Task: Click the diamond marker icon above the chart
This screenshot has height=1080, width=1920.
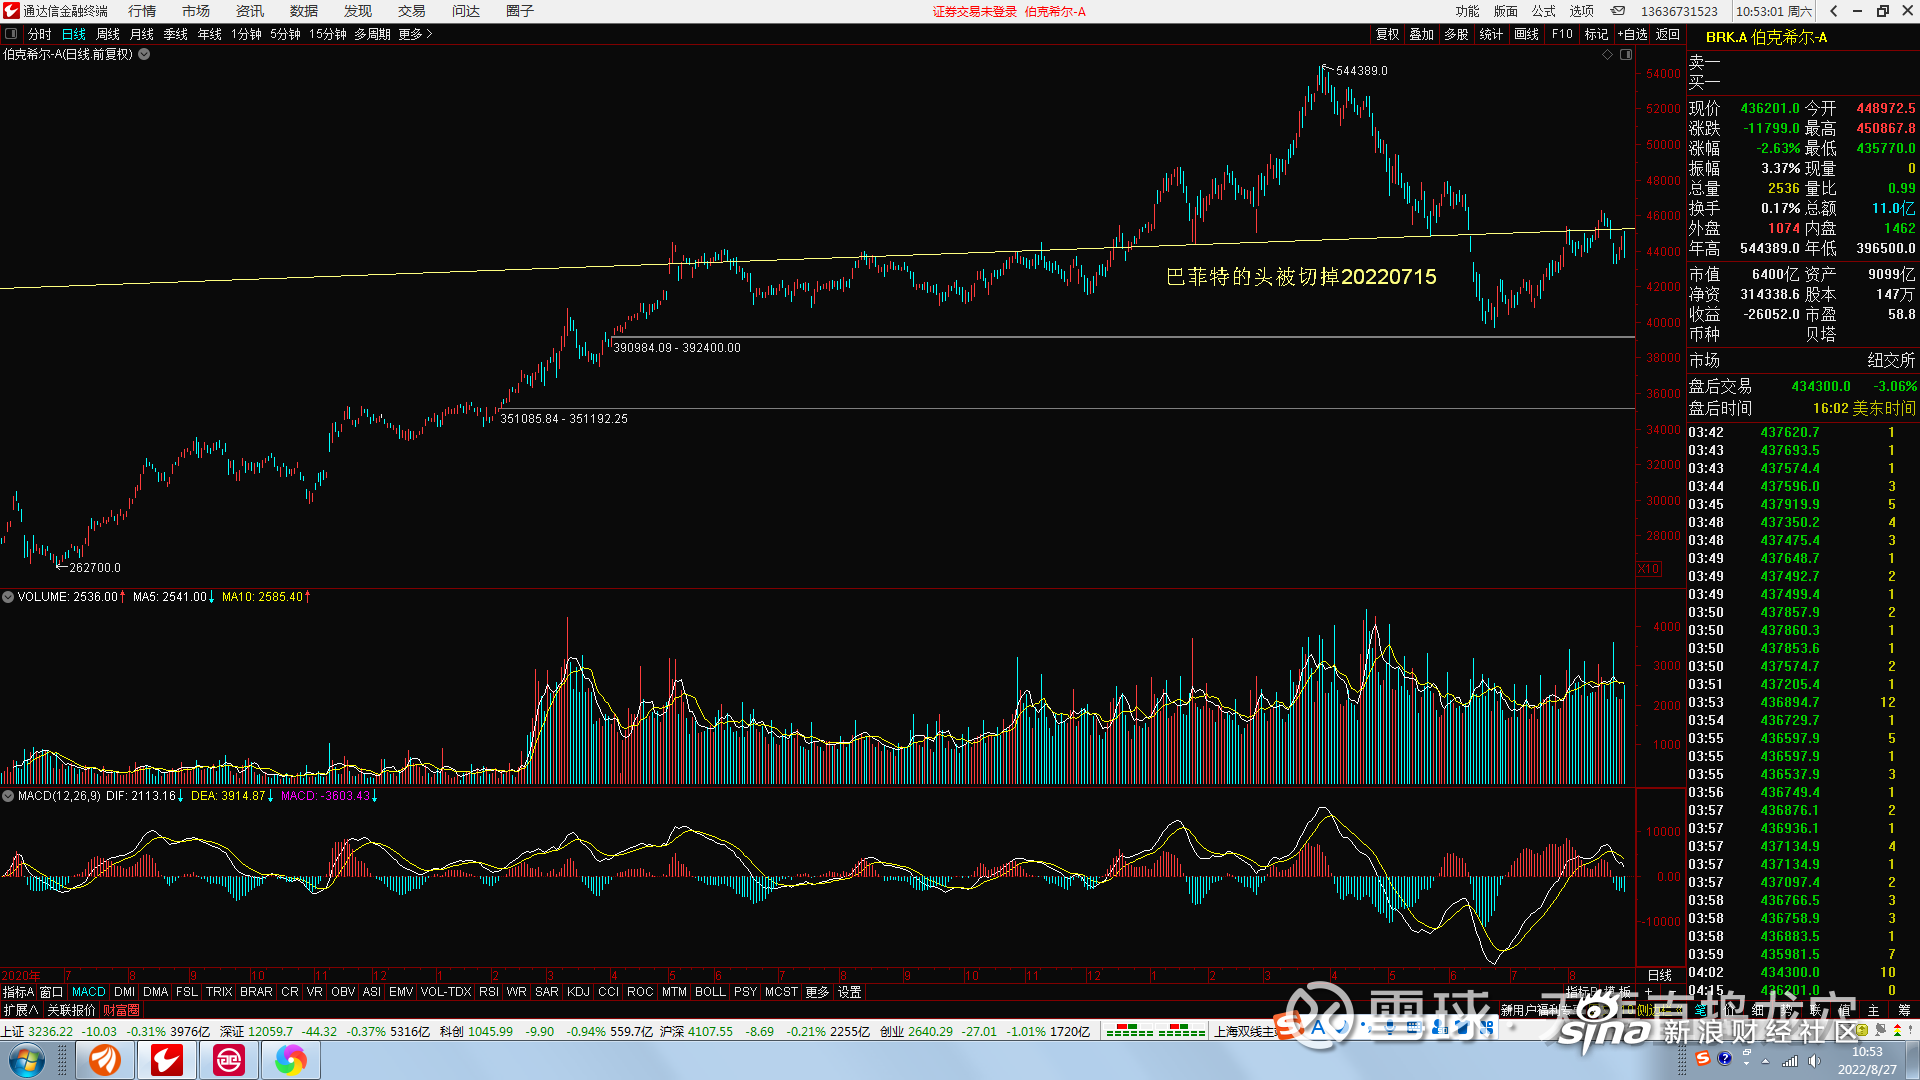Action: click(1608, 55)
